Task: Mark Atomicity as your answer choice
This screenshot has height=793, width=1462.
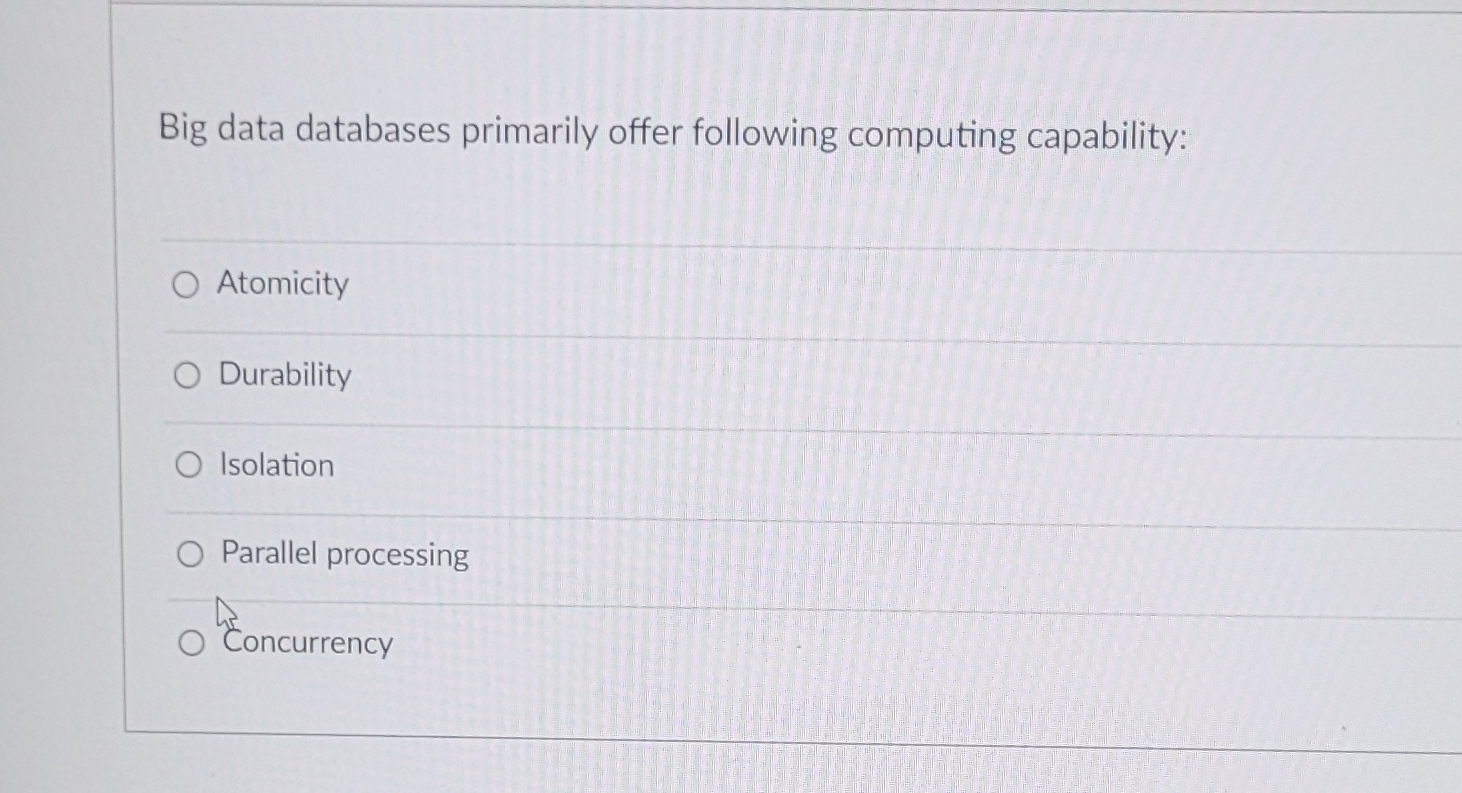Action: tap(186, 284)
